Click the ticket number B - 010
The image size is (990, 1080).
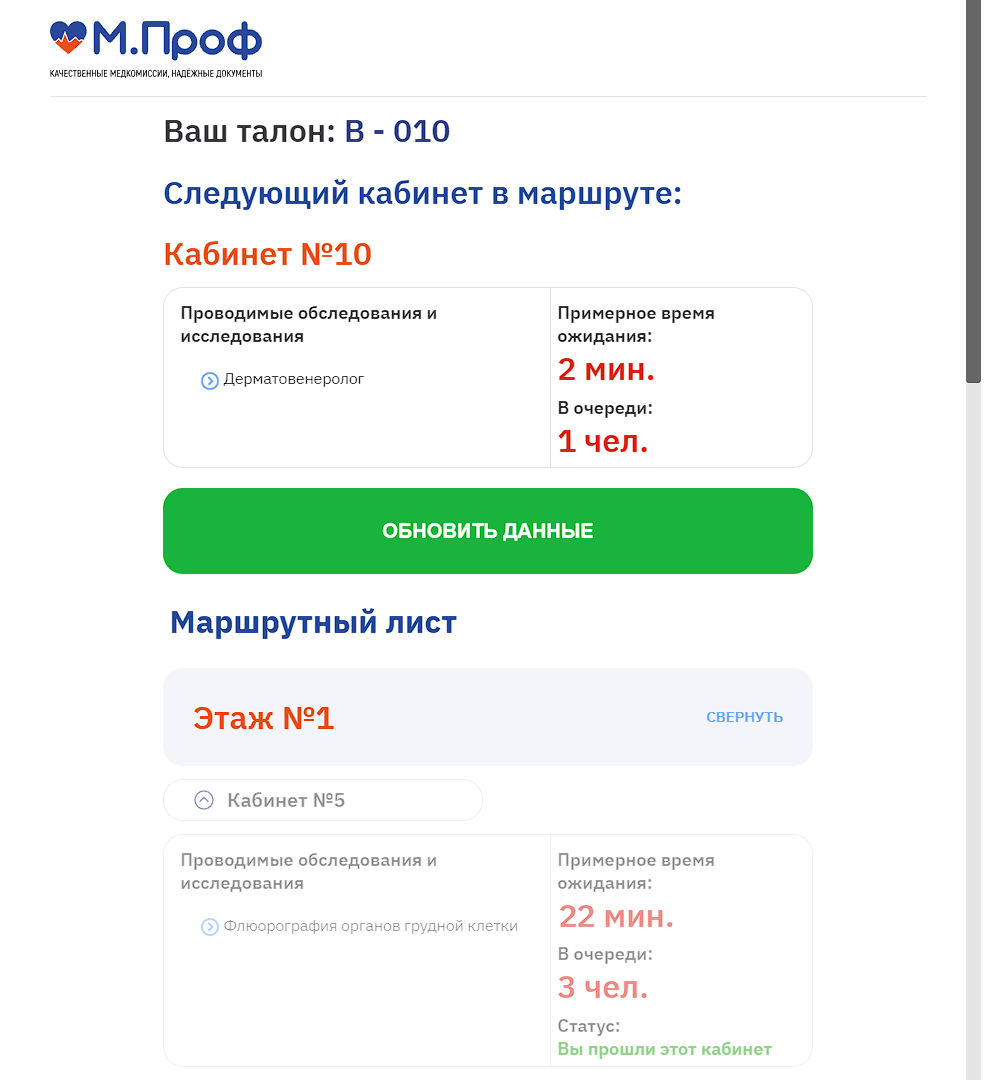pos(397,131)
